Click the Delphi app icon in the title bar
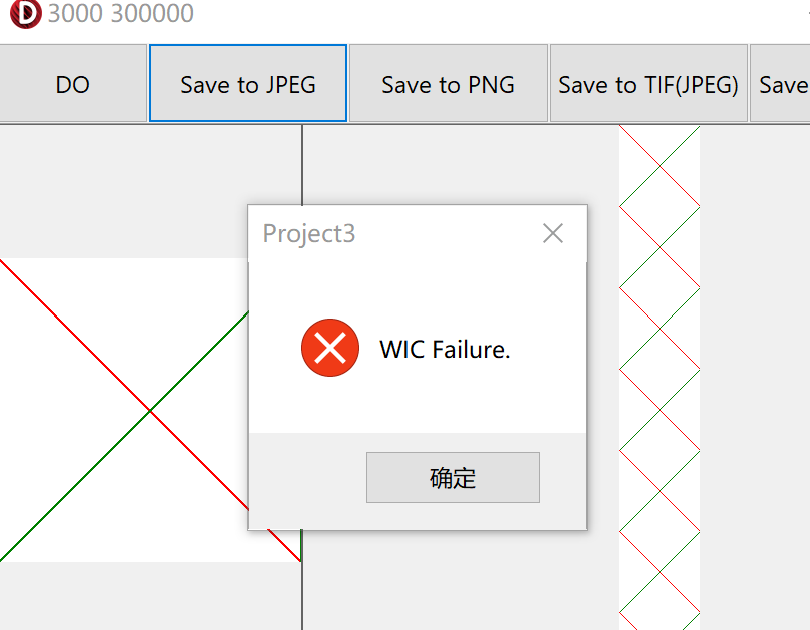Image resolution: width=810 pixels, height=630 pixels. 25,13
